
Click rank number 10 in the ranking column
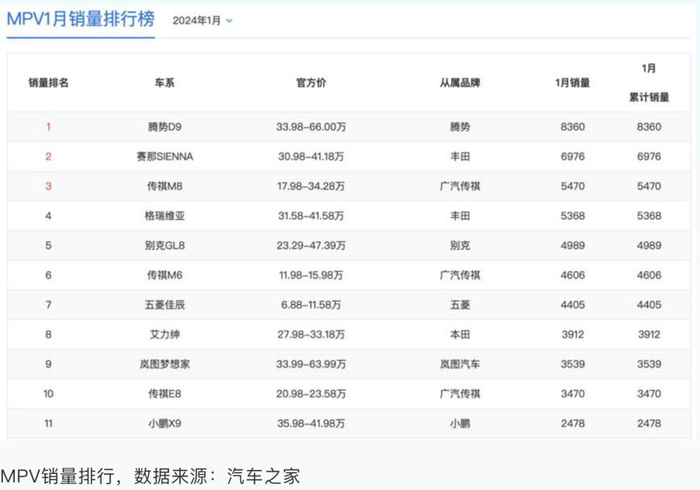pos(48,394)
